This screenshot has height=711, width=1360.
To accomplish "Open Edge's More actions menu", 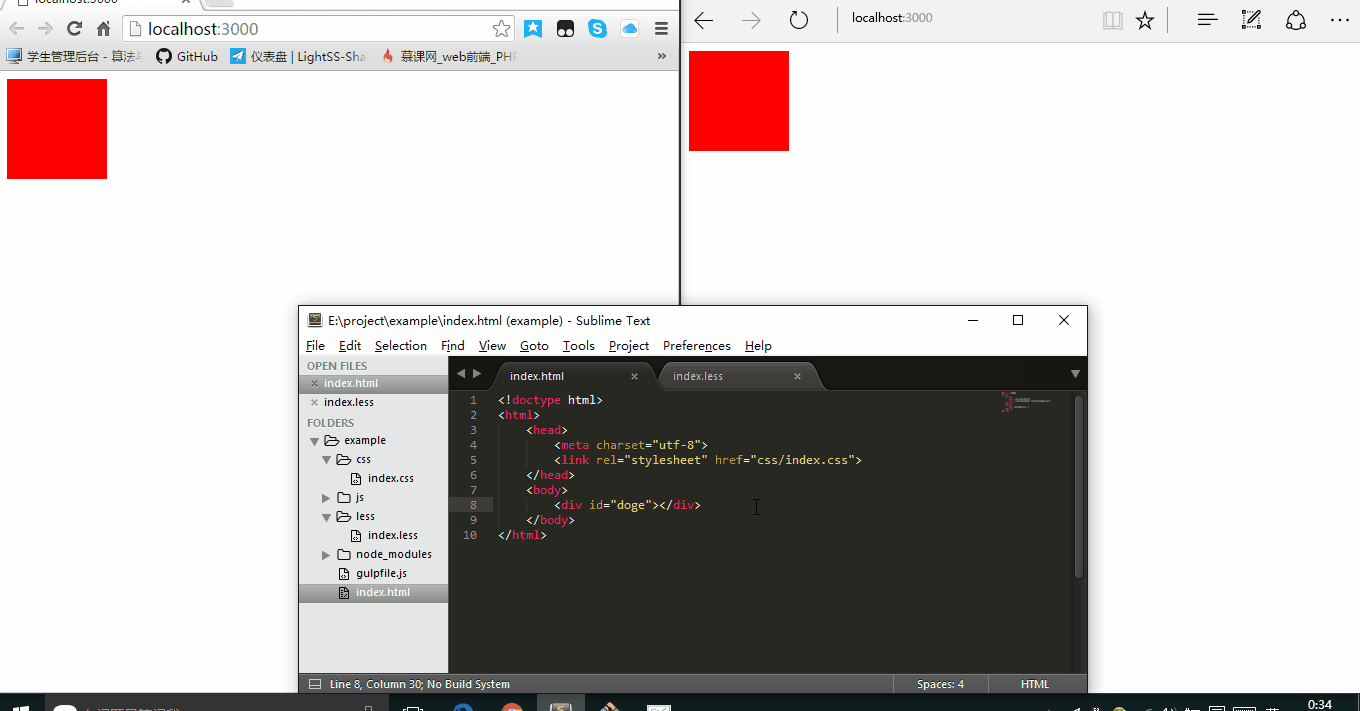I will coord(1340,20).
